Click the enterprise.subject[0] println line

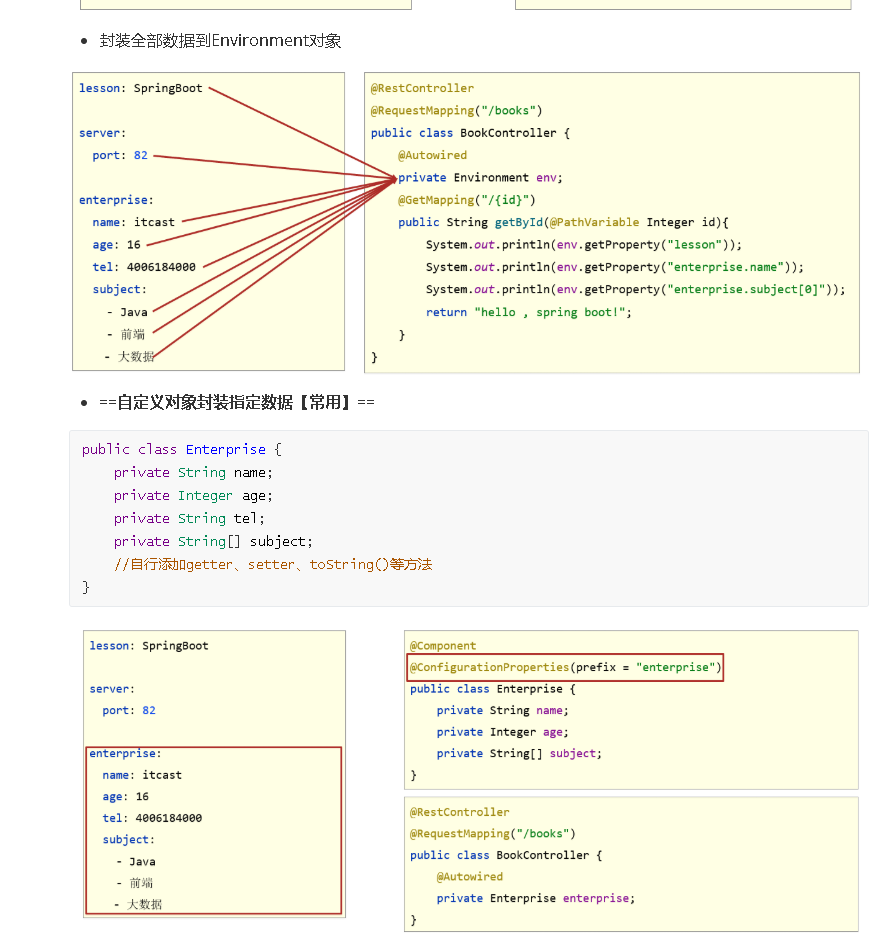pos(635,290)
